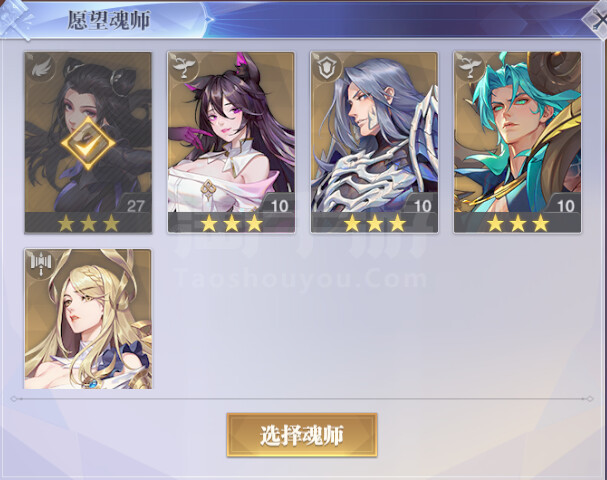
Task: Click the star rating under the selected card
Action: 88,223
